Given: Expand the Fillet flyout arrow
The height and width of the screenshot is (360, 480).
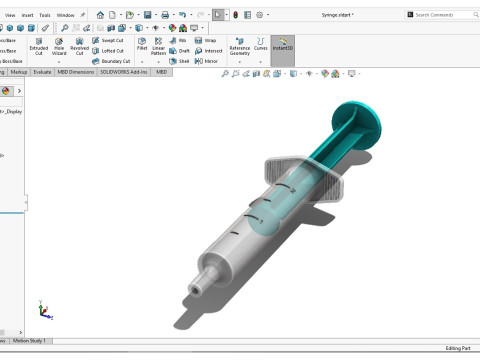Looking at the screenshot, I should click(x=142, y=62).
